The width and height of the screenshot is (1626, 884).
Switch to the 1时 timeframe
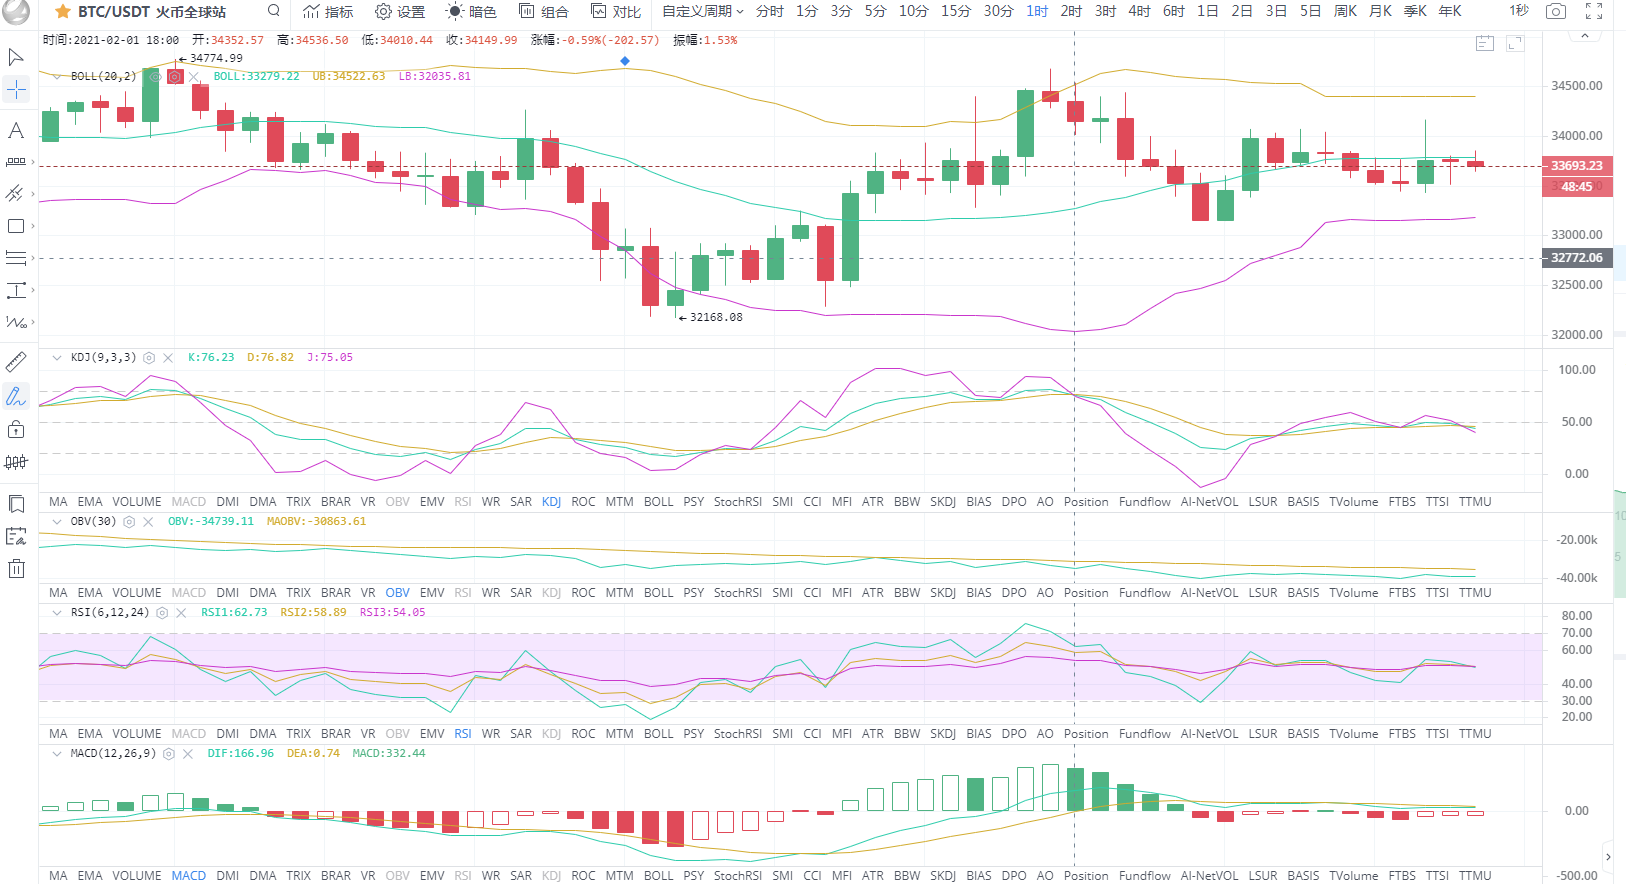(x=1037, y=11)
